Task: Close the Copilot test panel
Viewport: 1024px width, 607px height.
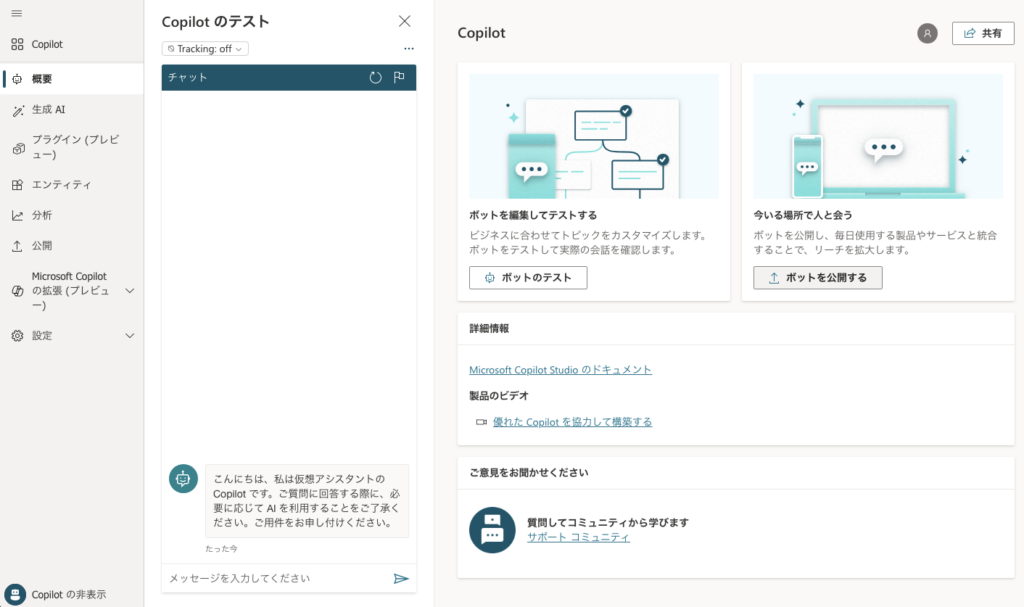Action: pyautogui.click(x=404, y=21)
